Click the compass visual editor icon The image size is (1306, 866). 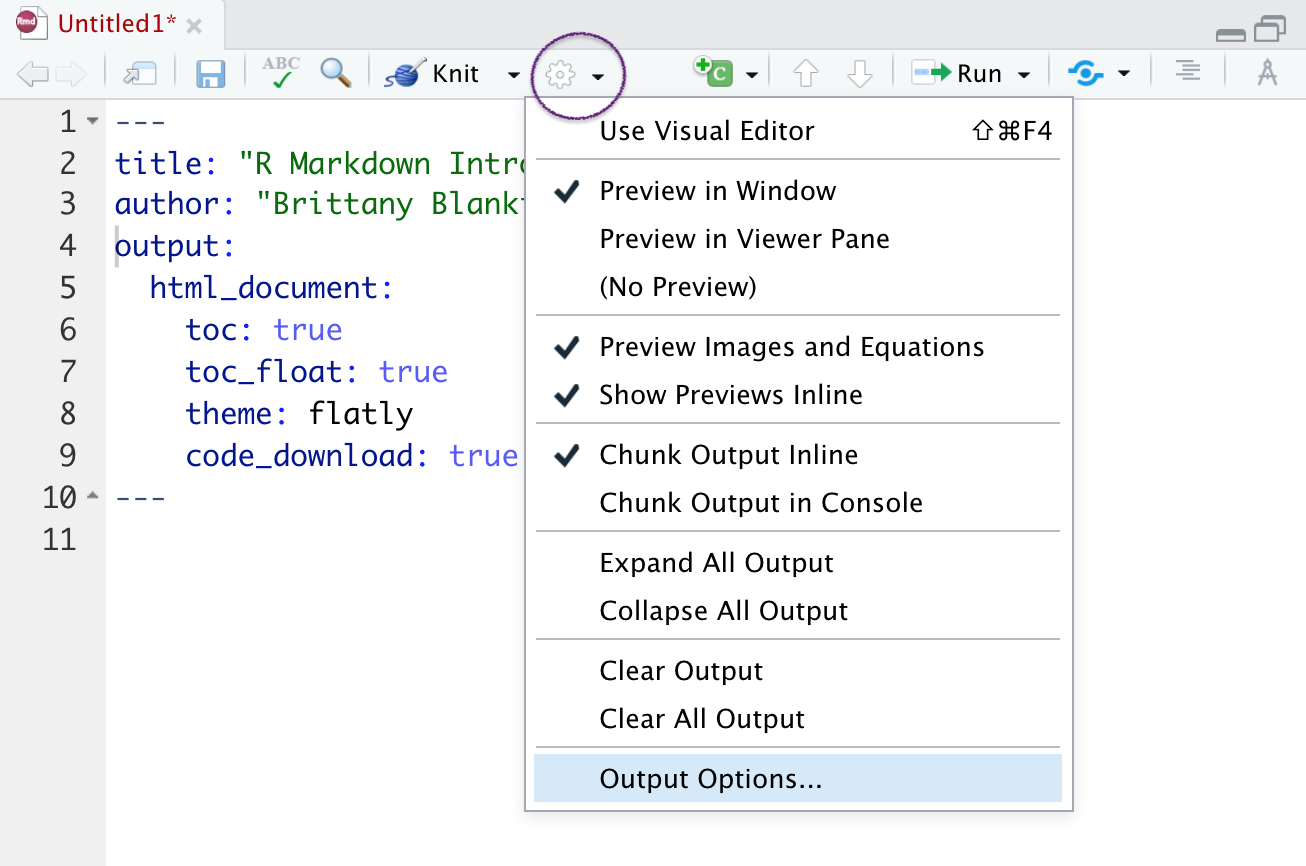1267,73
